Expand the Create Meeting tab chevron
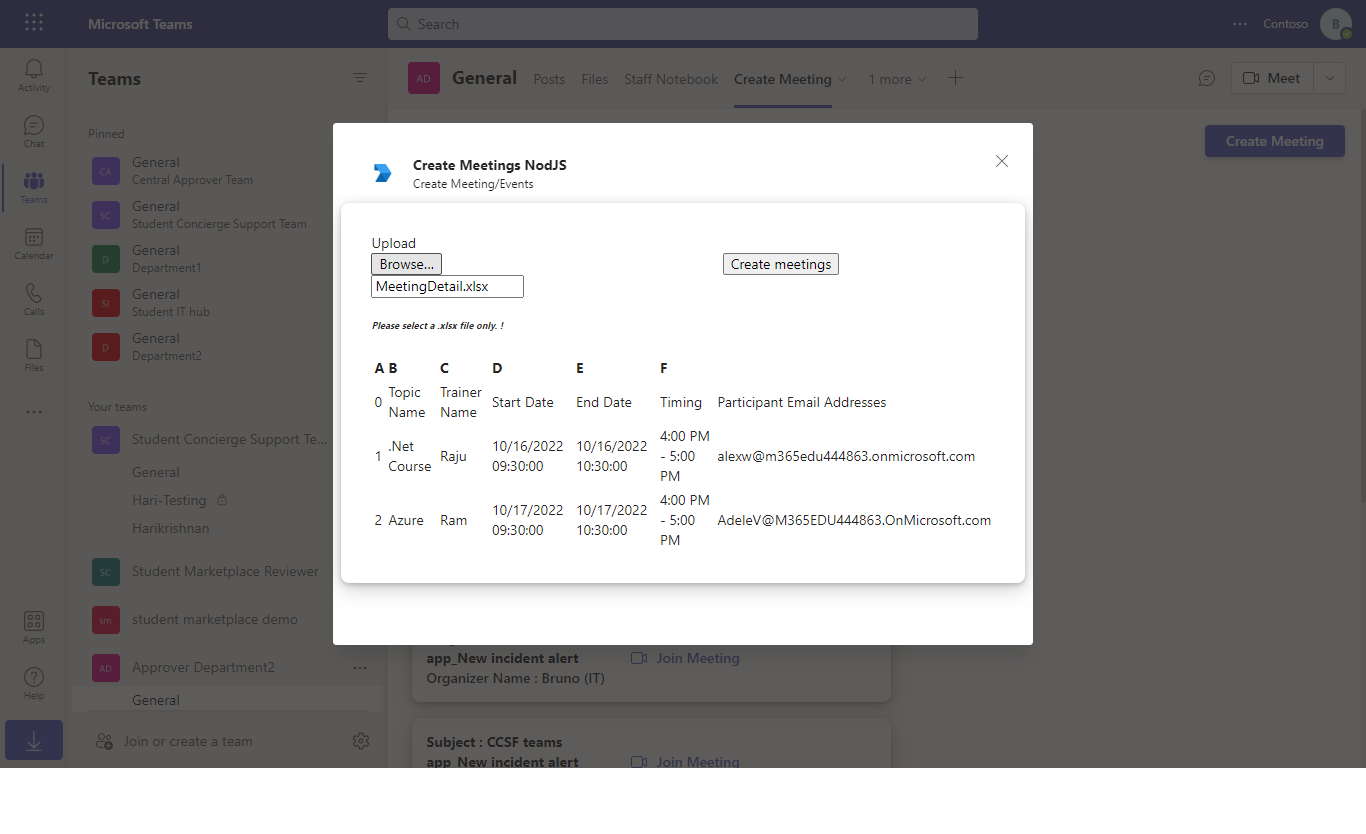The height and width of the screenshot is (834, 1366). point(842,79)
